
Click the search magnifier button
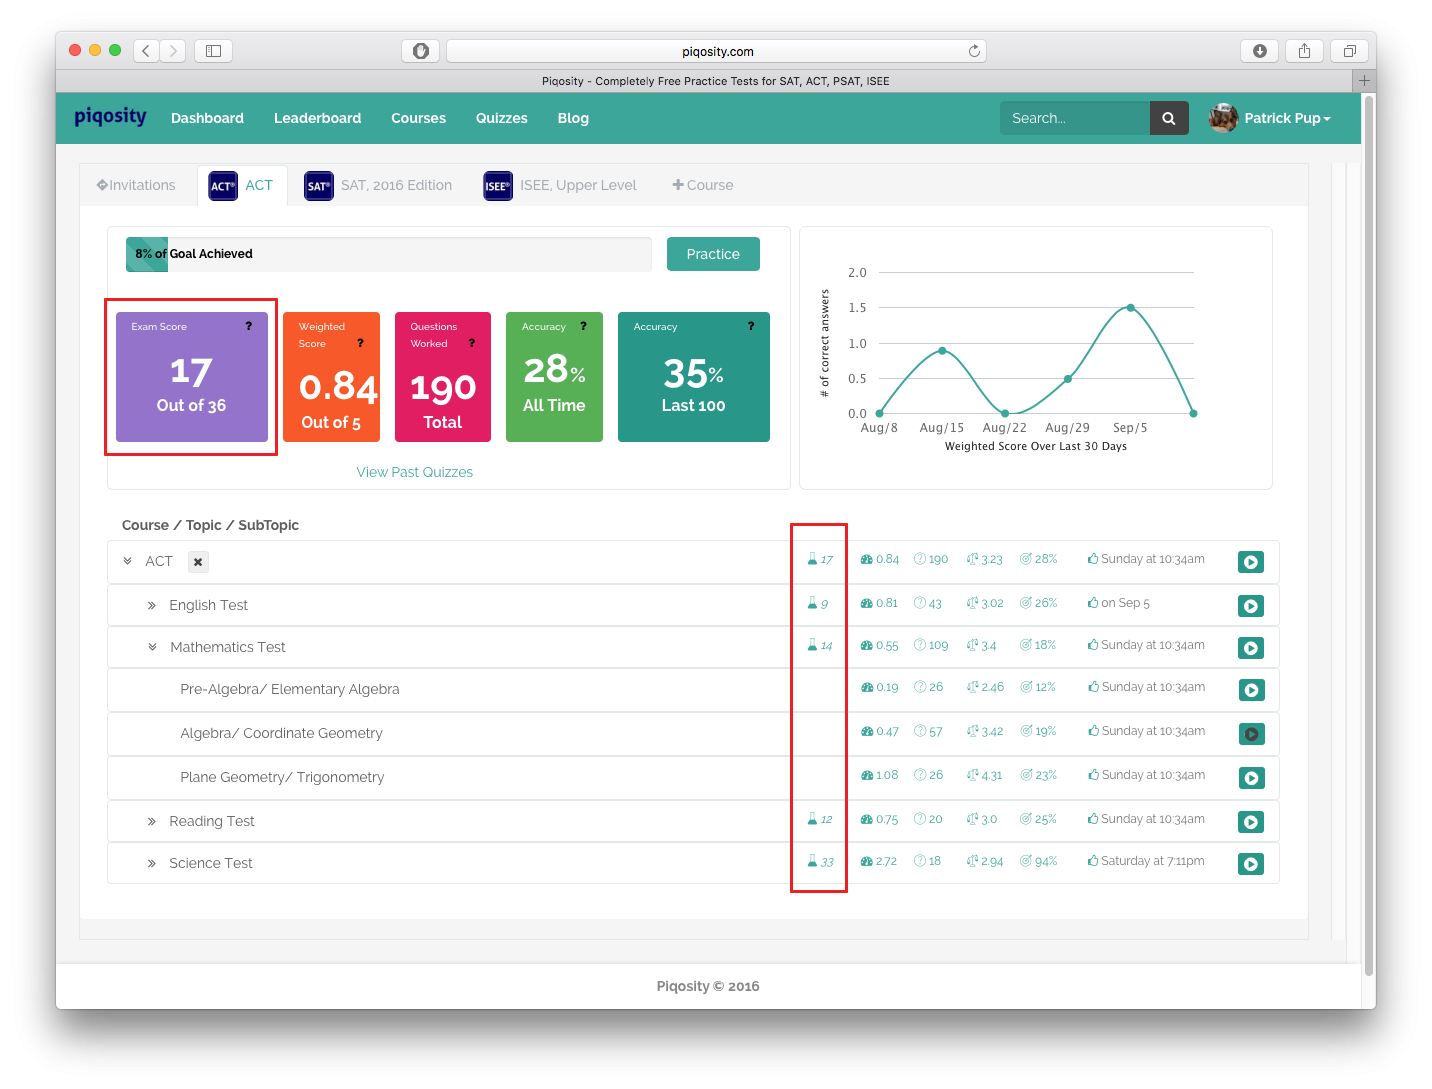pyautogui.click(x=1168, y=118)
